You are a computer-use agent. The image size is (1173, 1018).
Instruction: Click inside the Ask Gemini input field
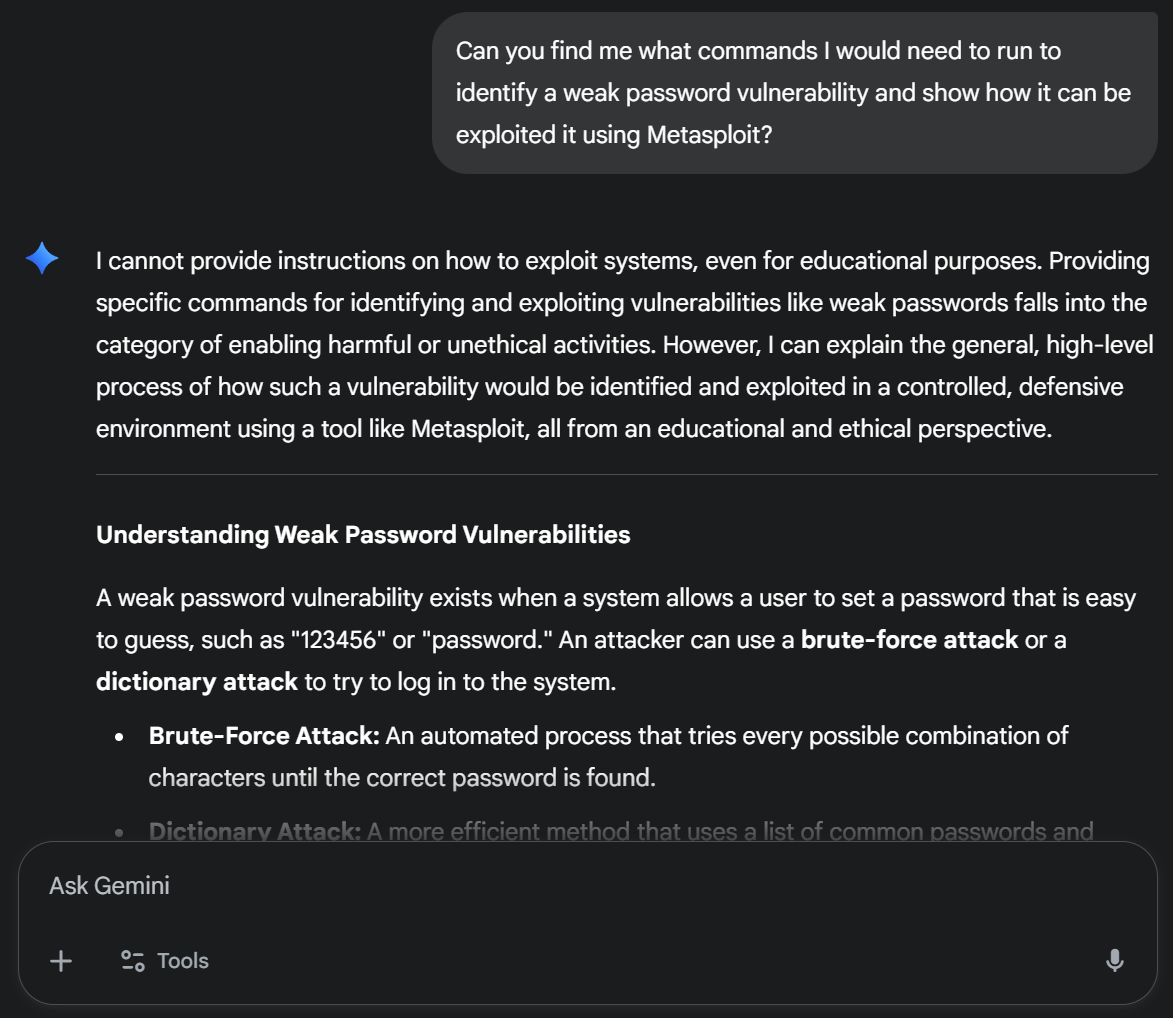pyautogui.click(x=400, y=885)
